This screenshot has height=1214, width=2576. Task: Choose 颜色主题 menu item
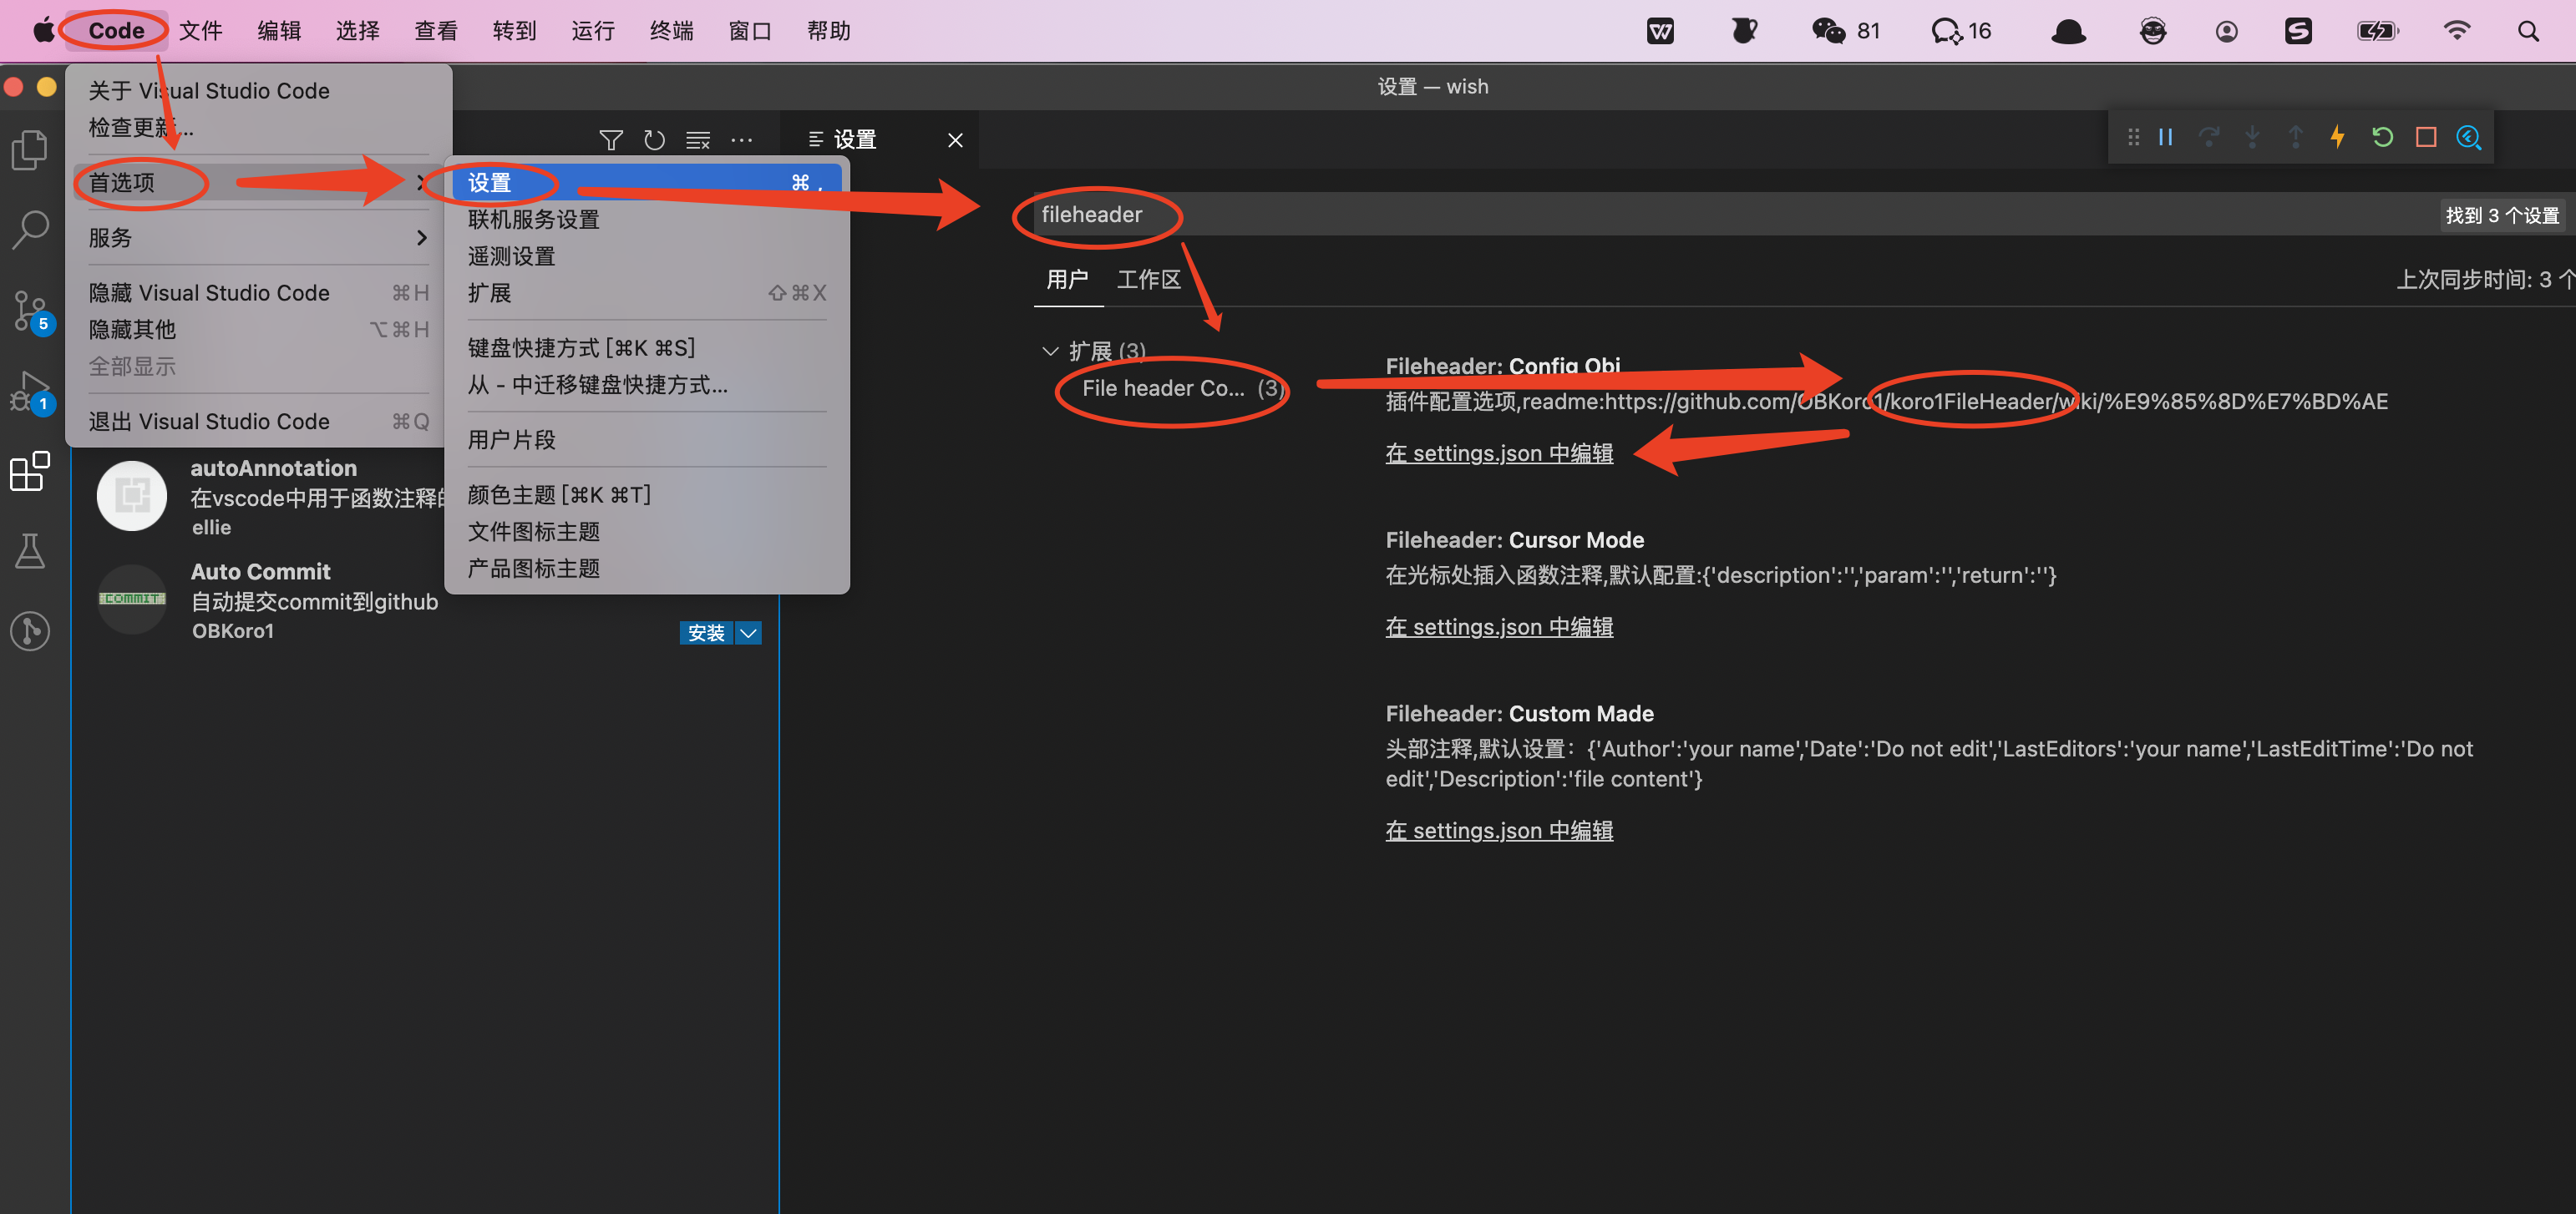point(646,495)
